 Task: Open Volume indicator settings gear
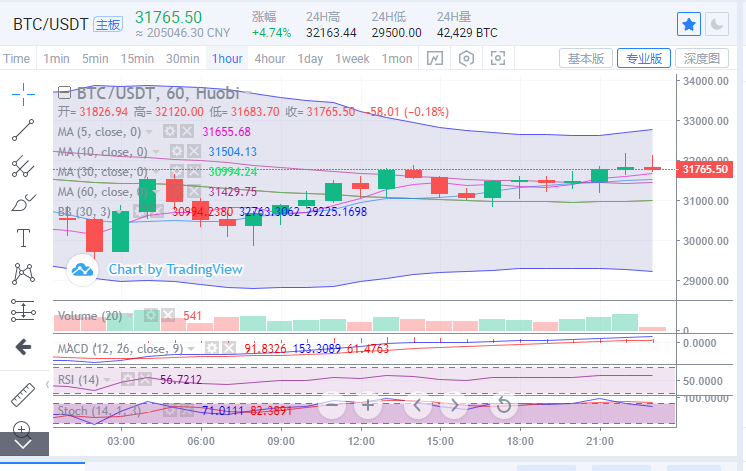click(x=150, y=315)
